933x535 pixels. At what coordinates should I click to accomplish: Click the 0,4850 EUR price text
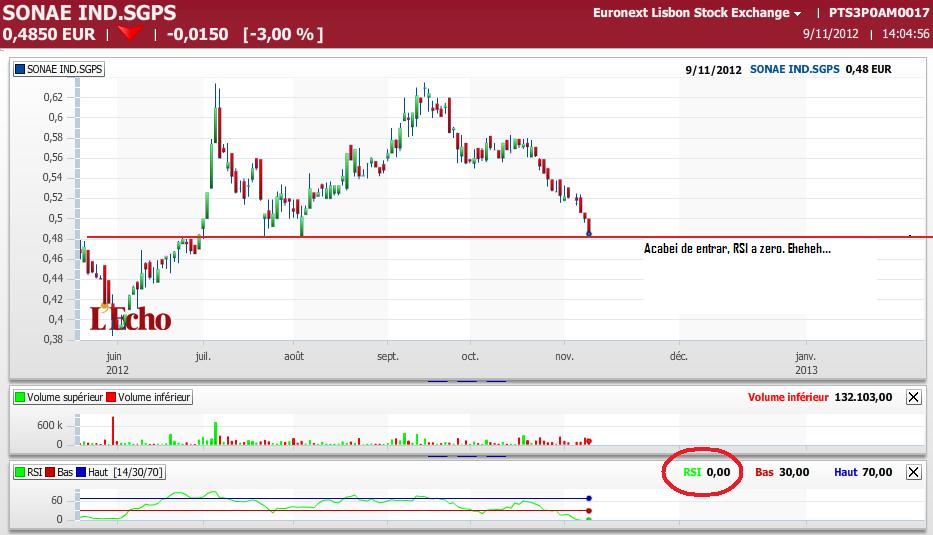tap(49, 35)
